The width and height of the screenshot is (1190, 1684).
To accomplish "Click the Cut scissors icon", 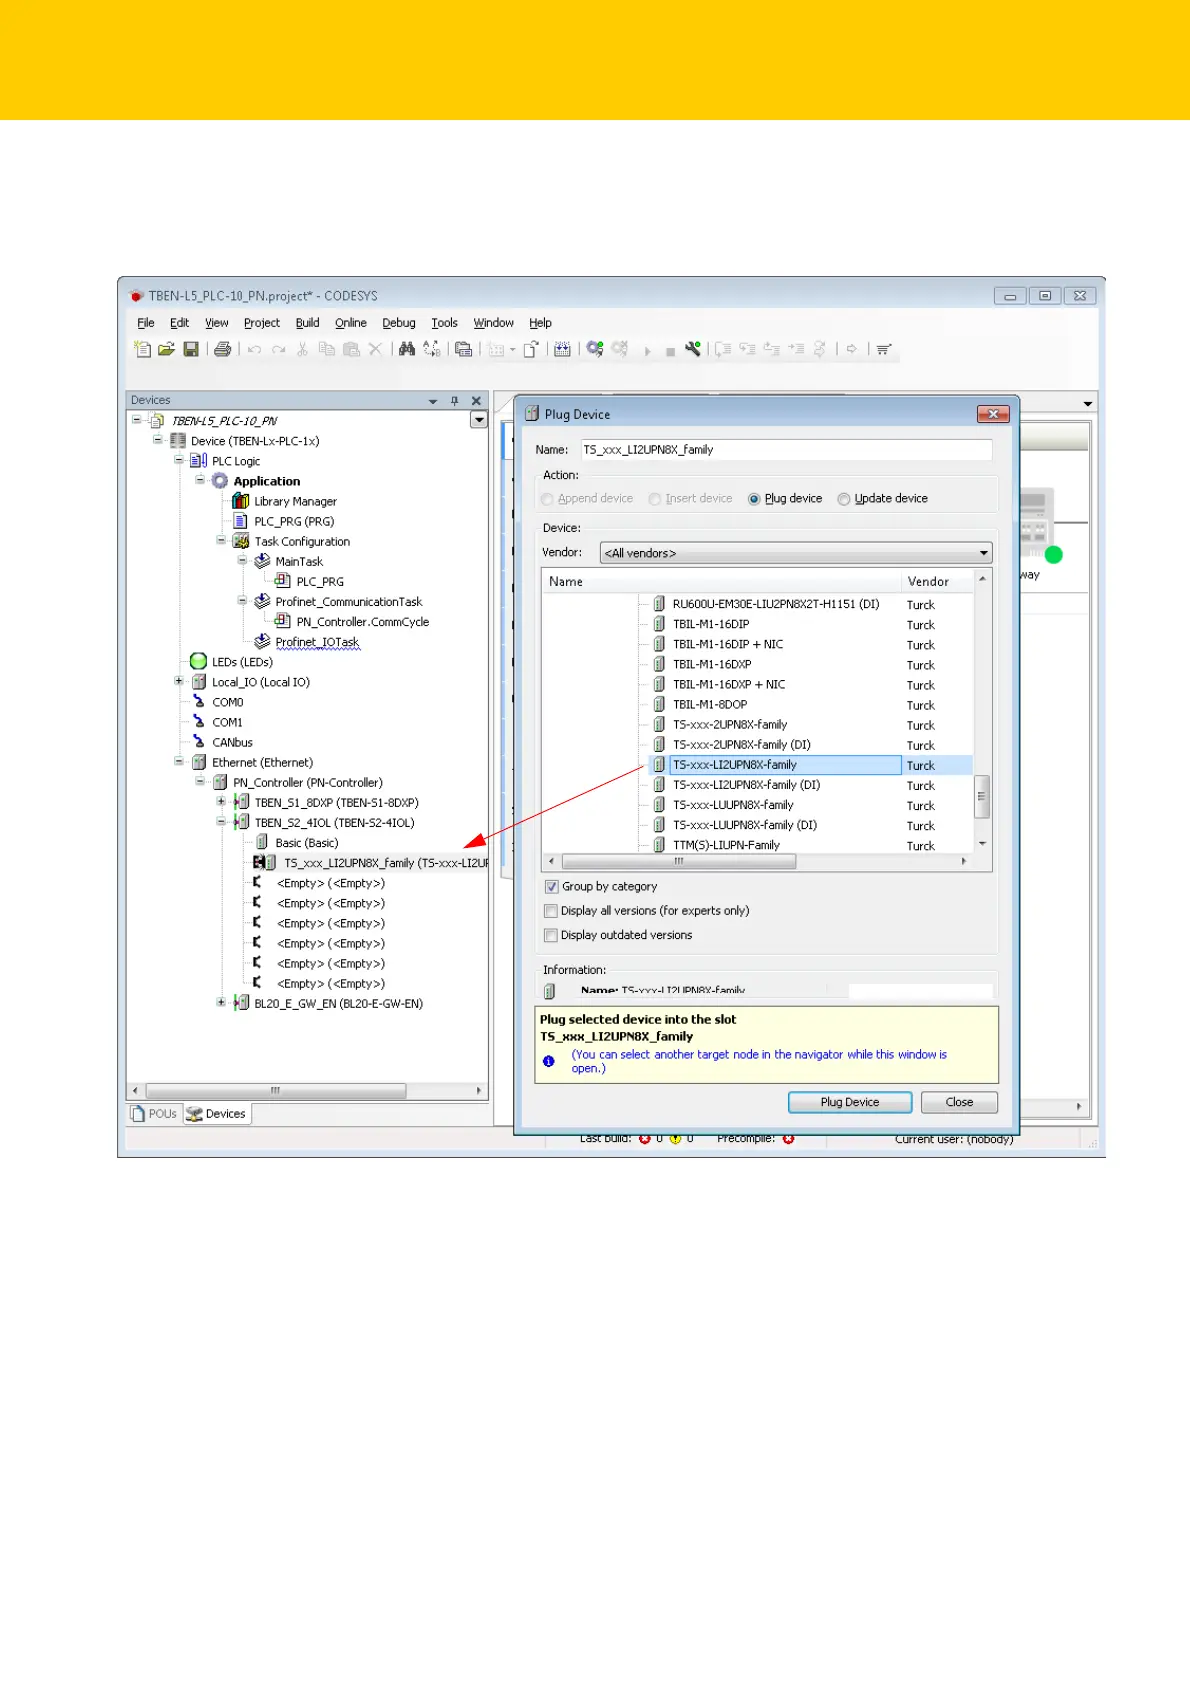I will (302, 349).
